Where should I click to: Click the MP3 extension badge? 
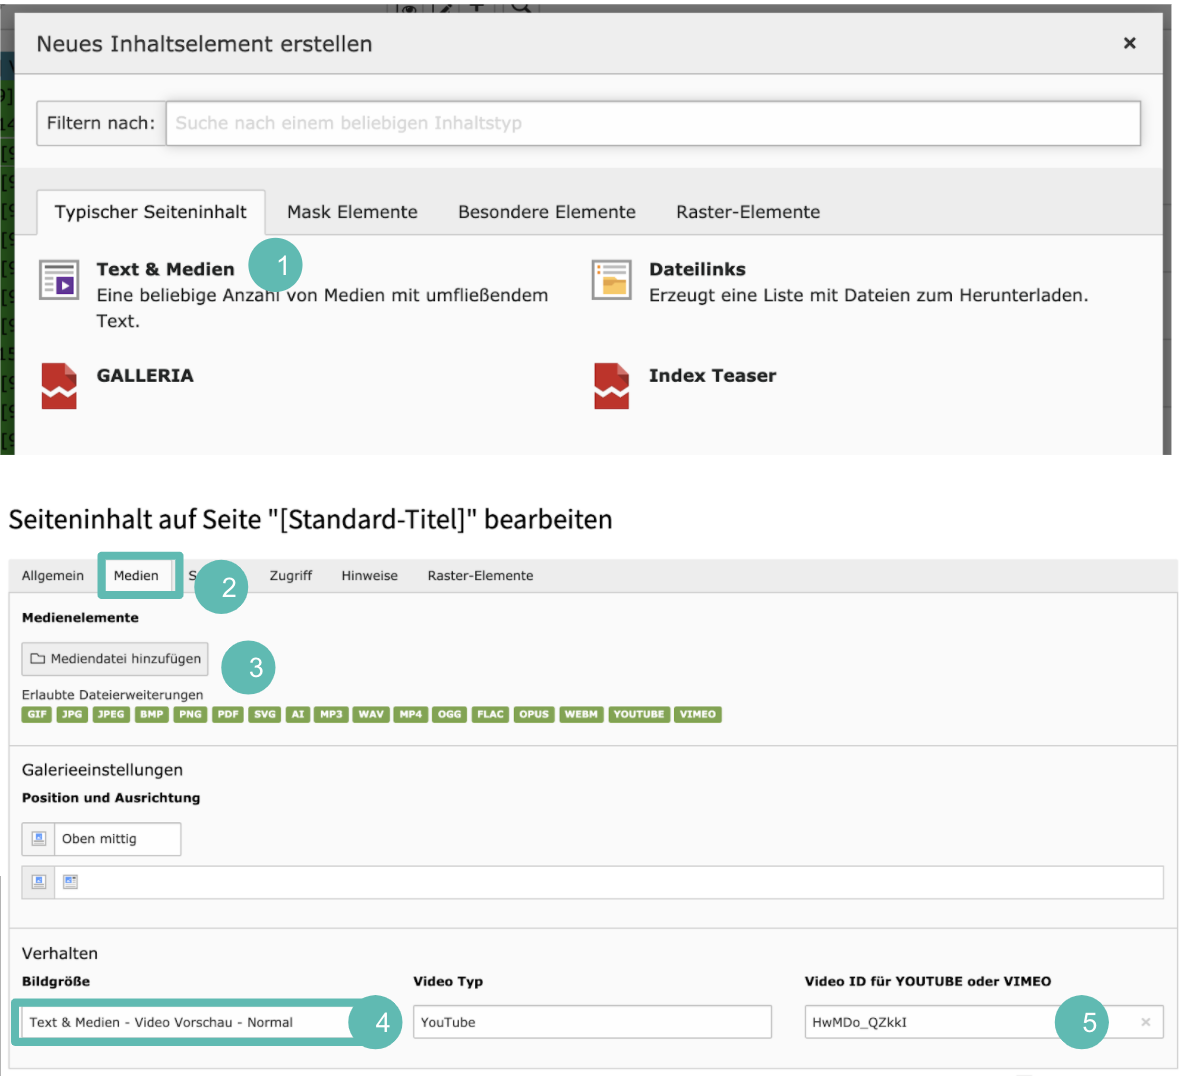(331, 714)
